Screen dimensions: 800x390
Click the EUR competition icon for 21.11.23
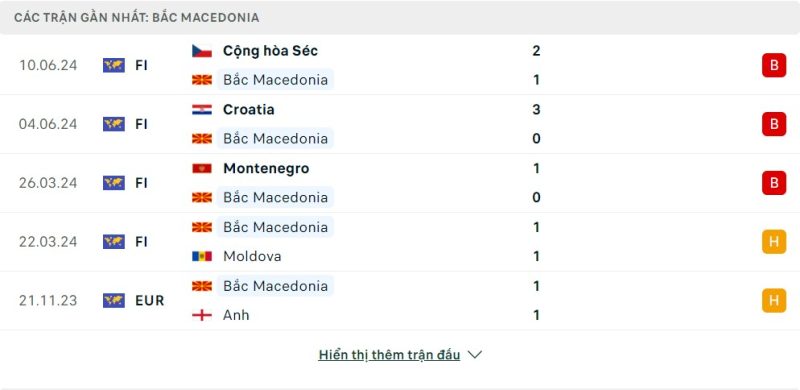pos(114,300)
